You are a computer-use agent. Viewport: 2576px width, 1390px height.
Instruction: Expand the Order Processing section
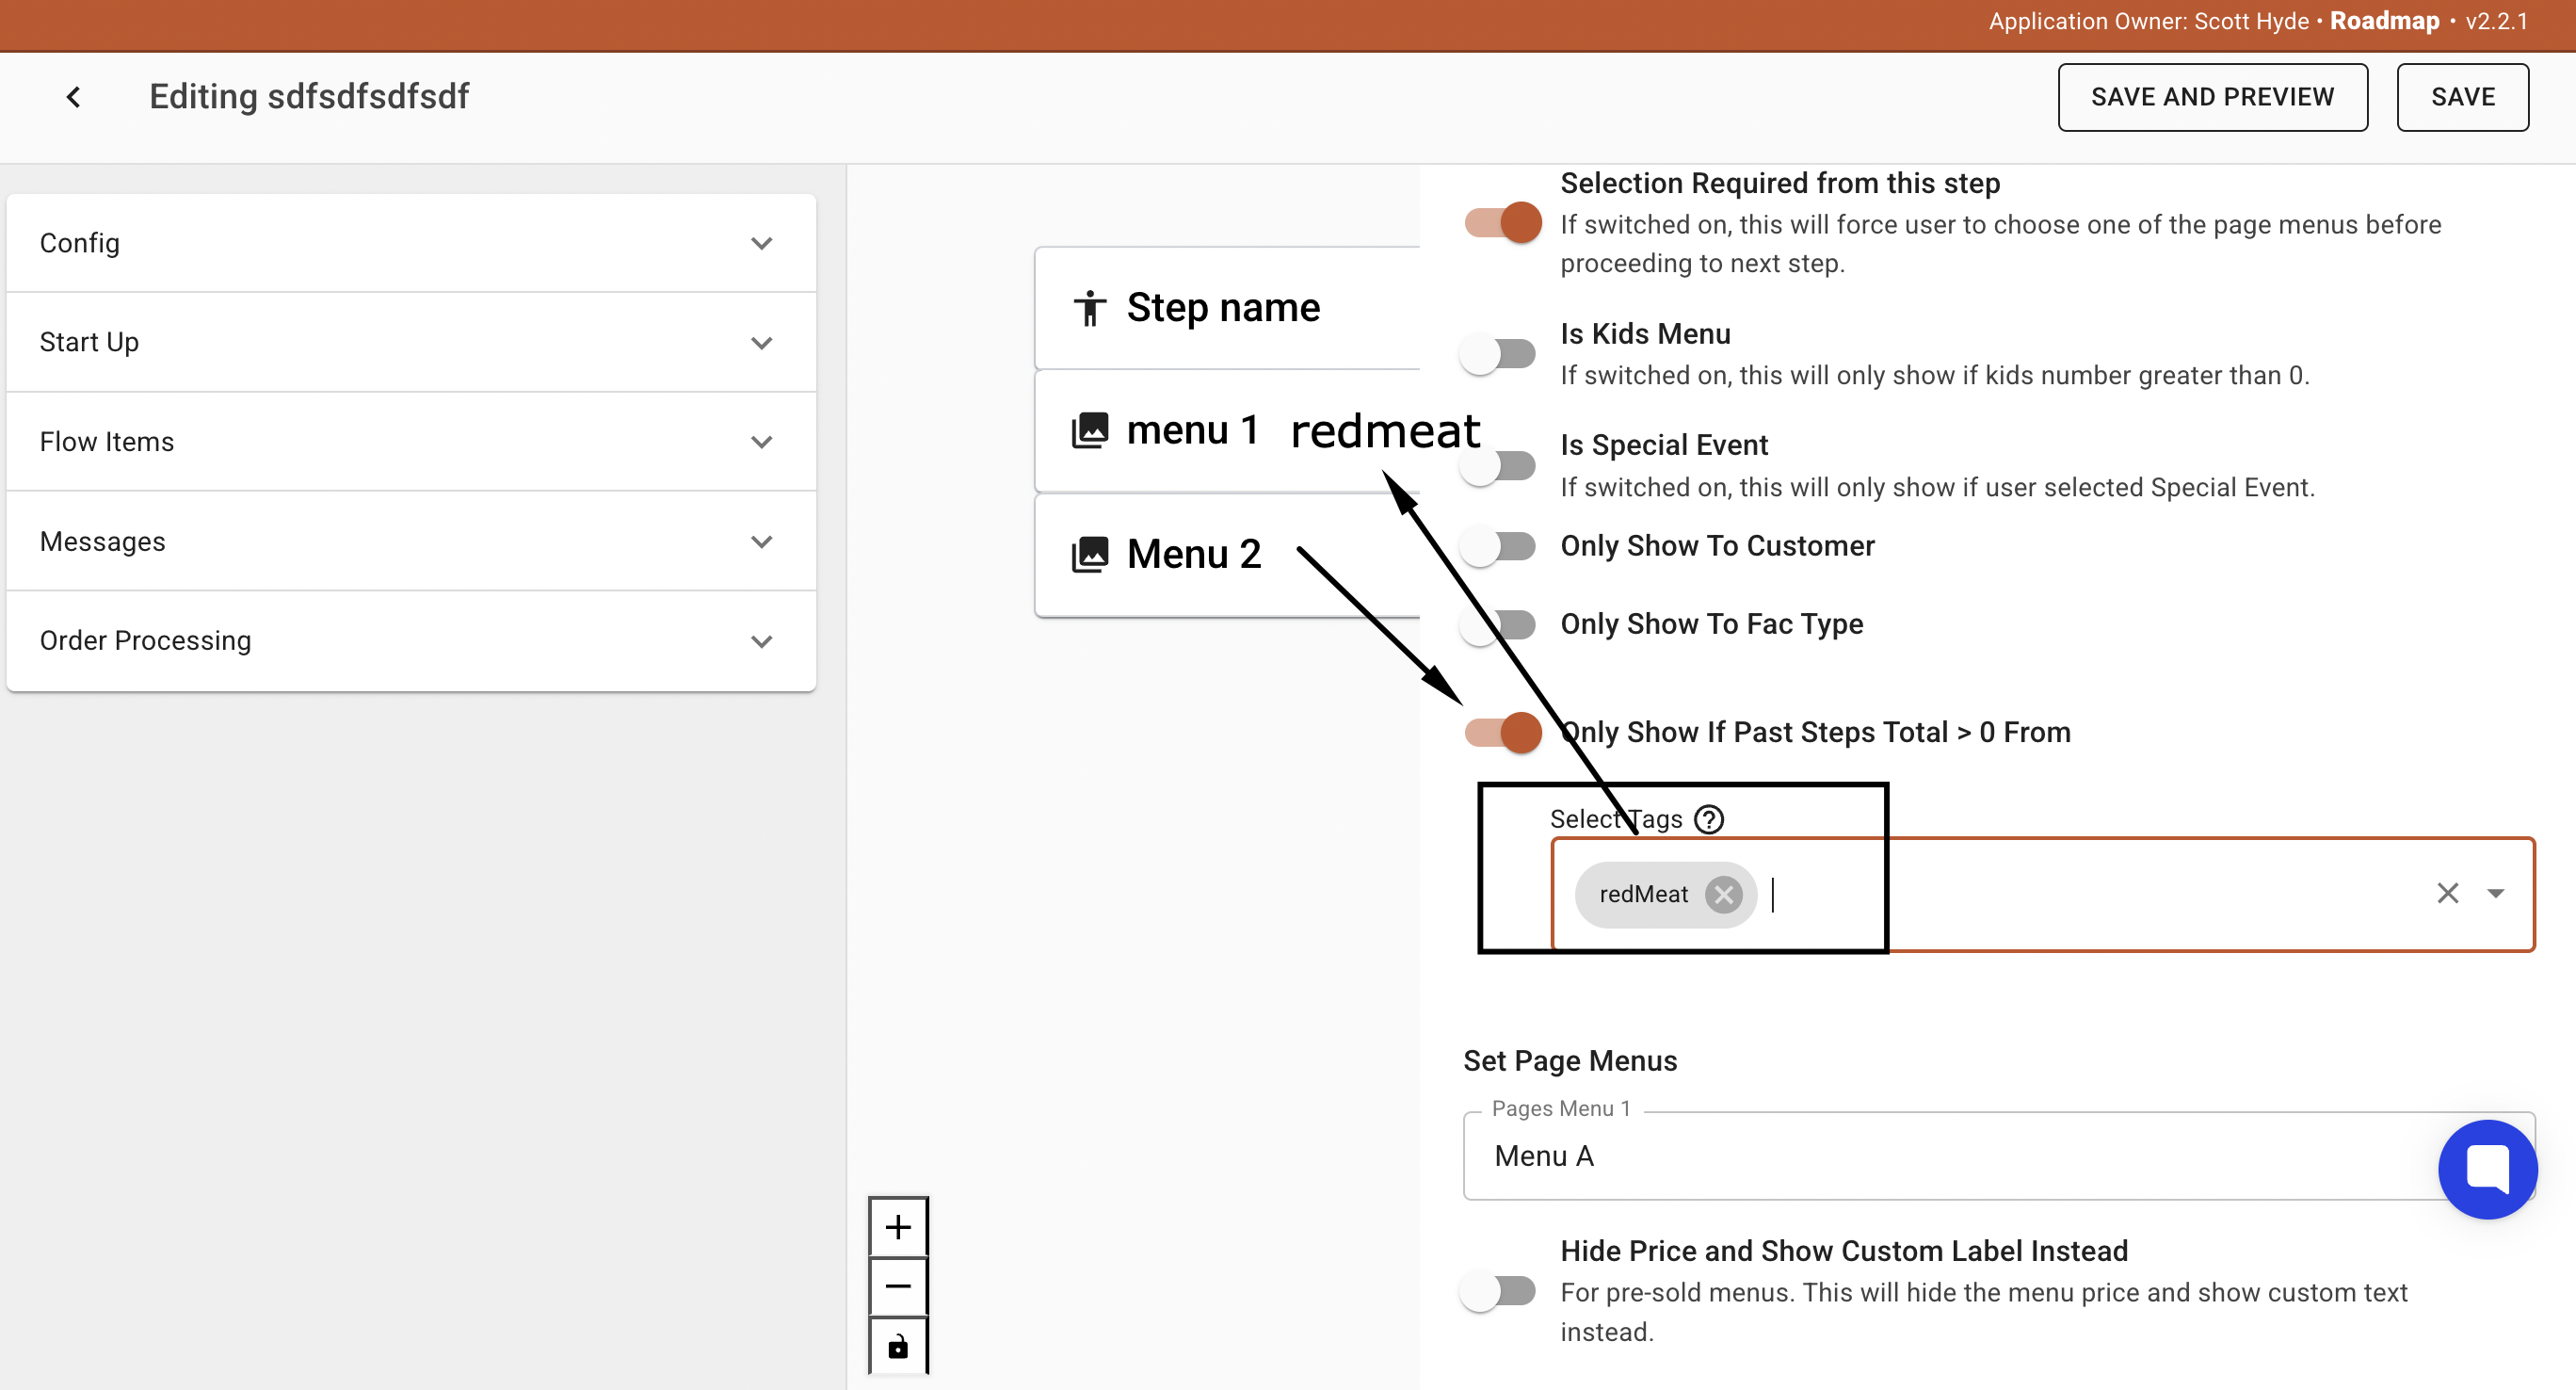point(411,640)
